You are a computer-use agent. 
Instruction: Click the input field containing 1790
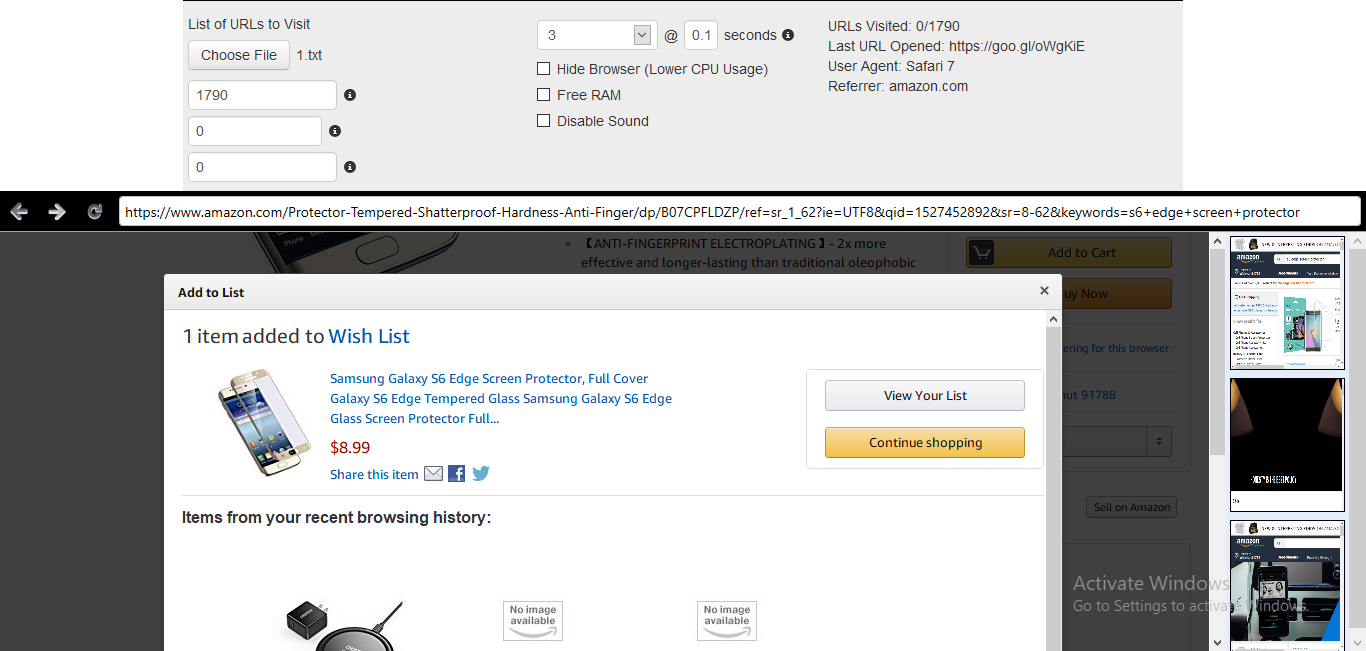pos(262,95)
